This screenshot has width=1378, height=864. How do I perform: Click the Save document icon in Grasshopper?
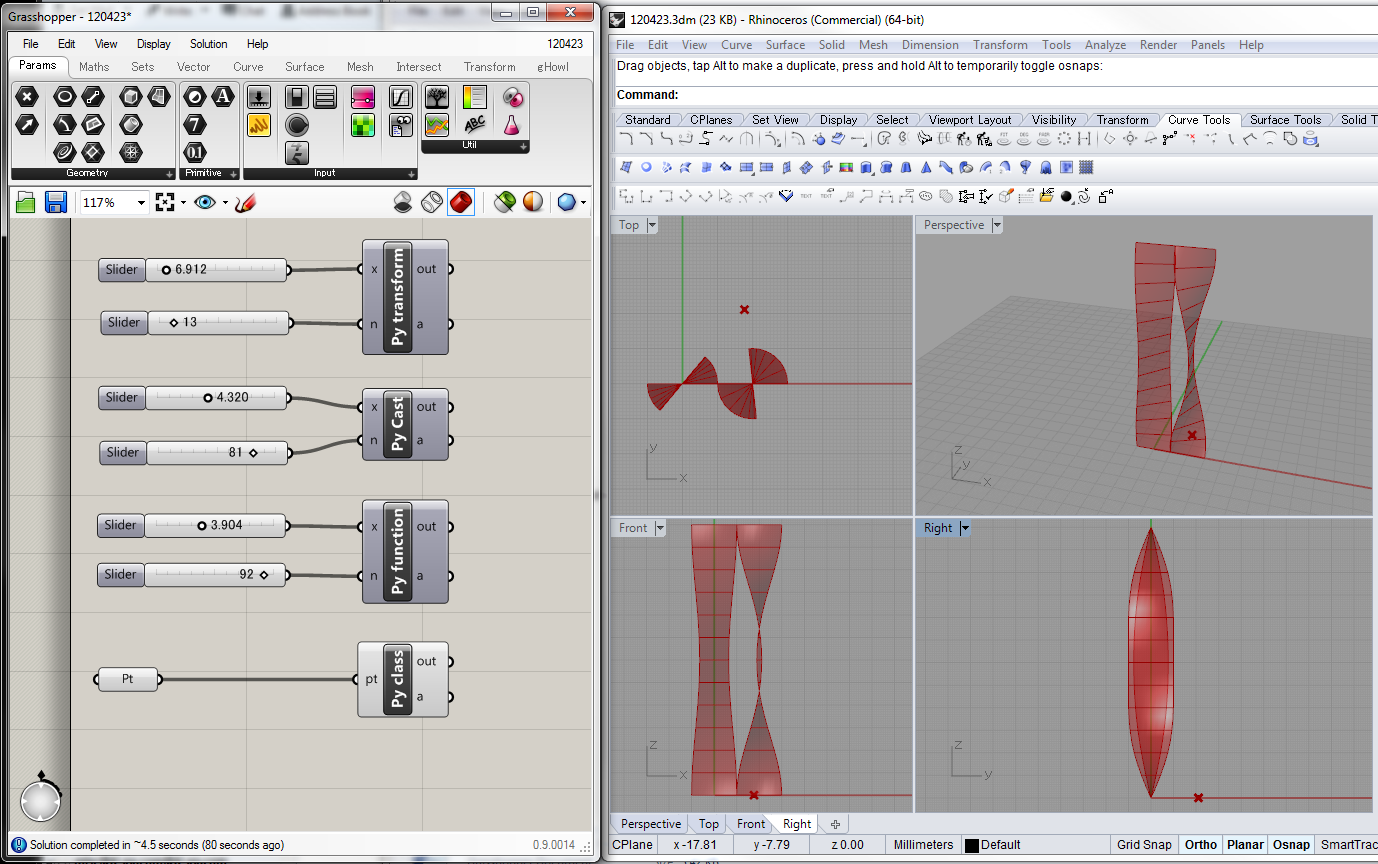(x=56, y=203)
